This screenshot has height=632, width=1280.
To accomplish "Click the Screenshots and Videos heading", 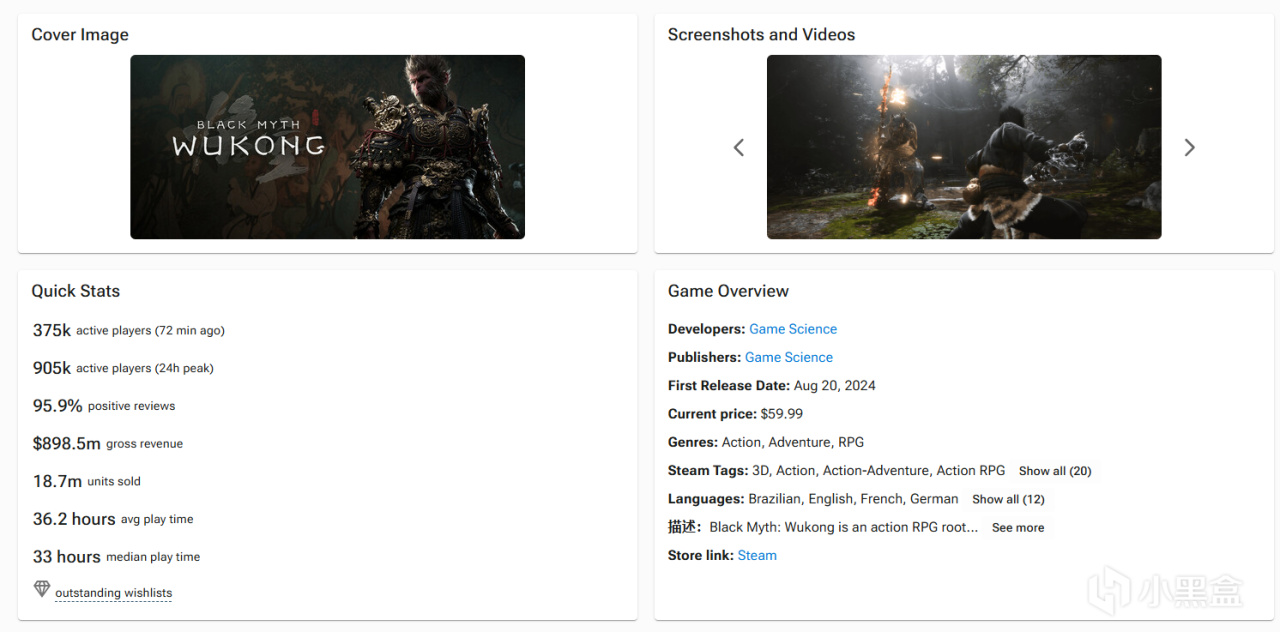I will pyautogui.click(x=761, y=35).
